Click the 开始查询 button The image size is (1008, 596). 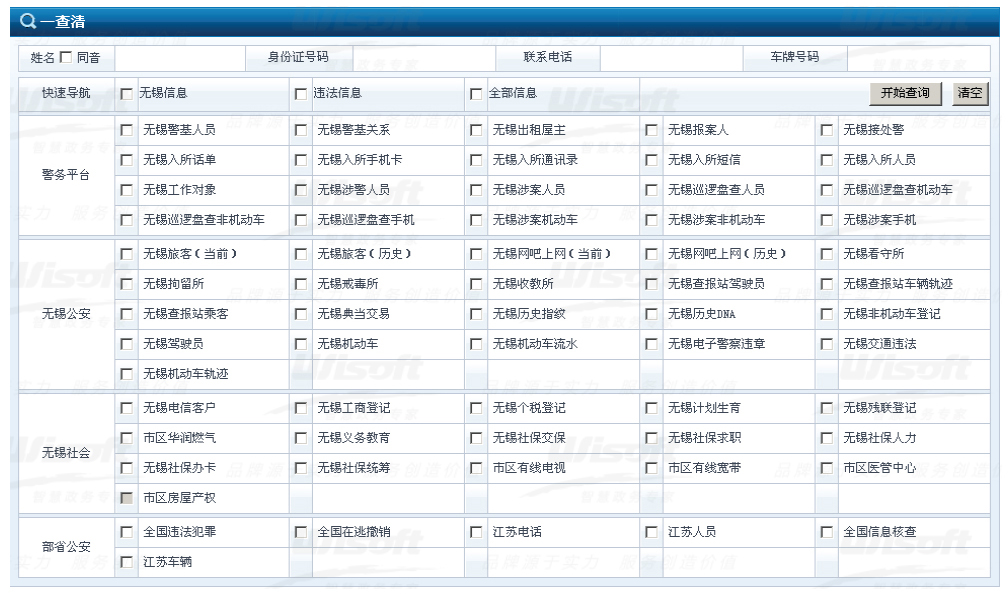905,93
